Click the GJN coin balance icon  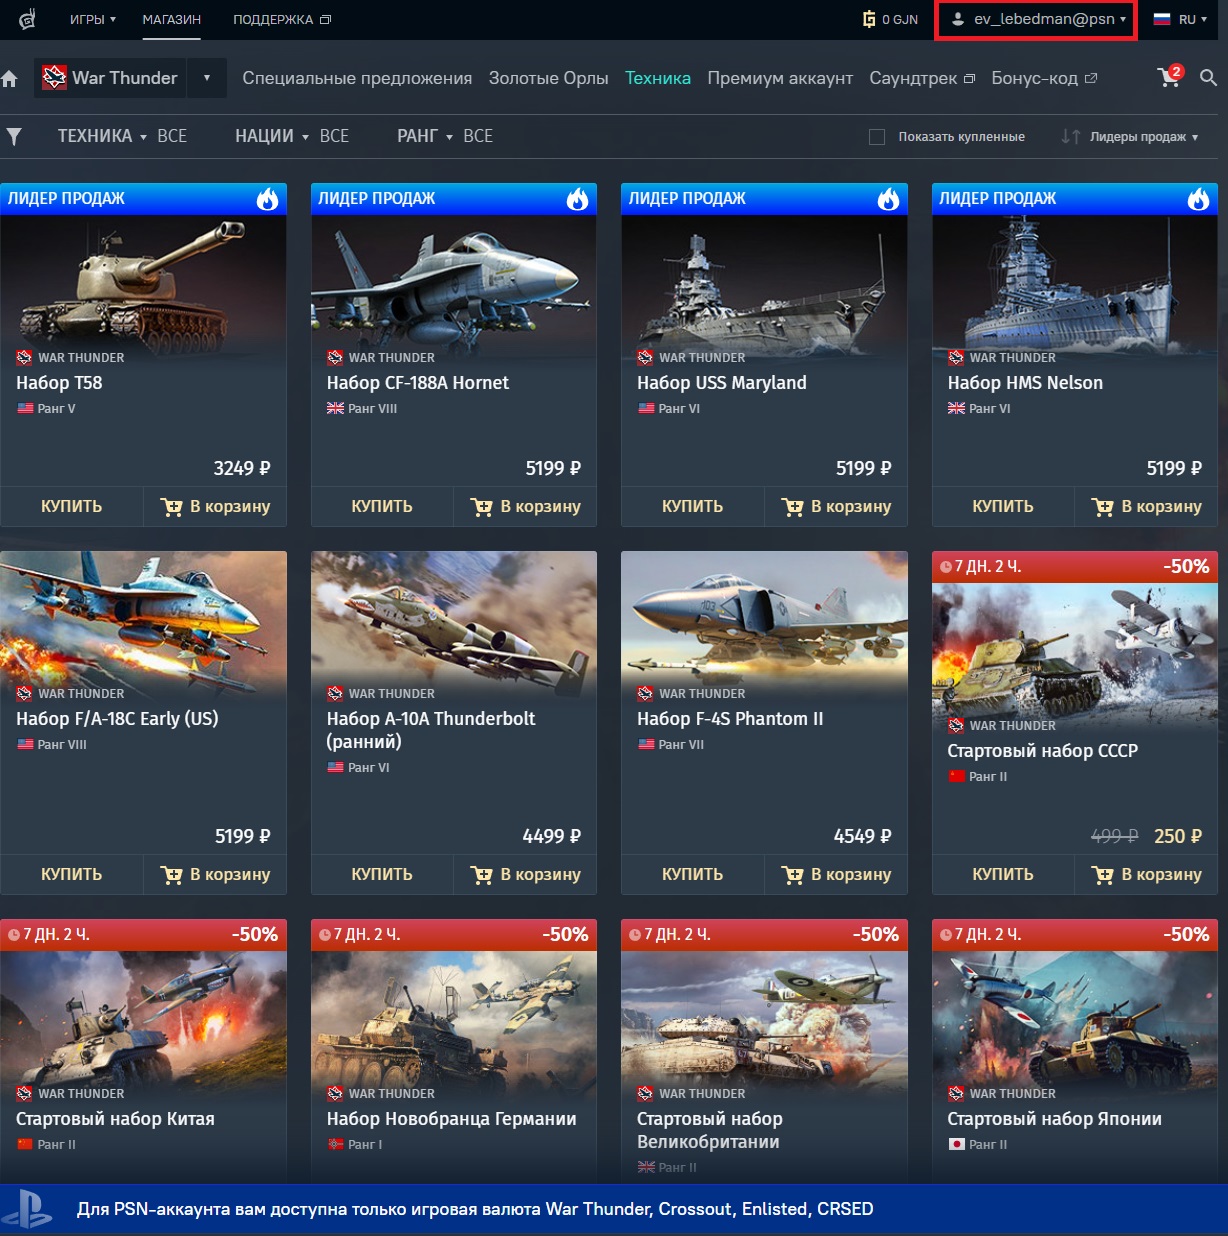[869, 19]
